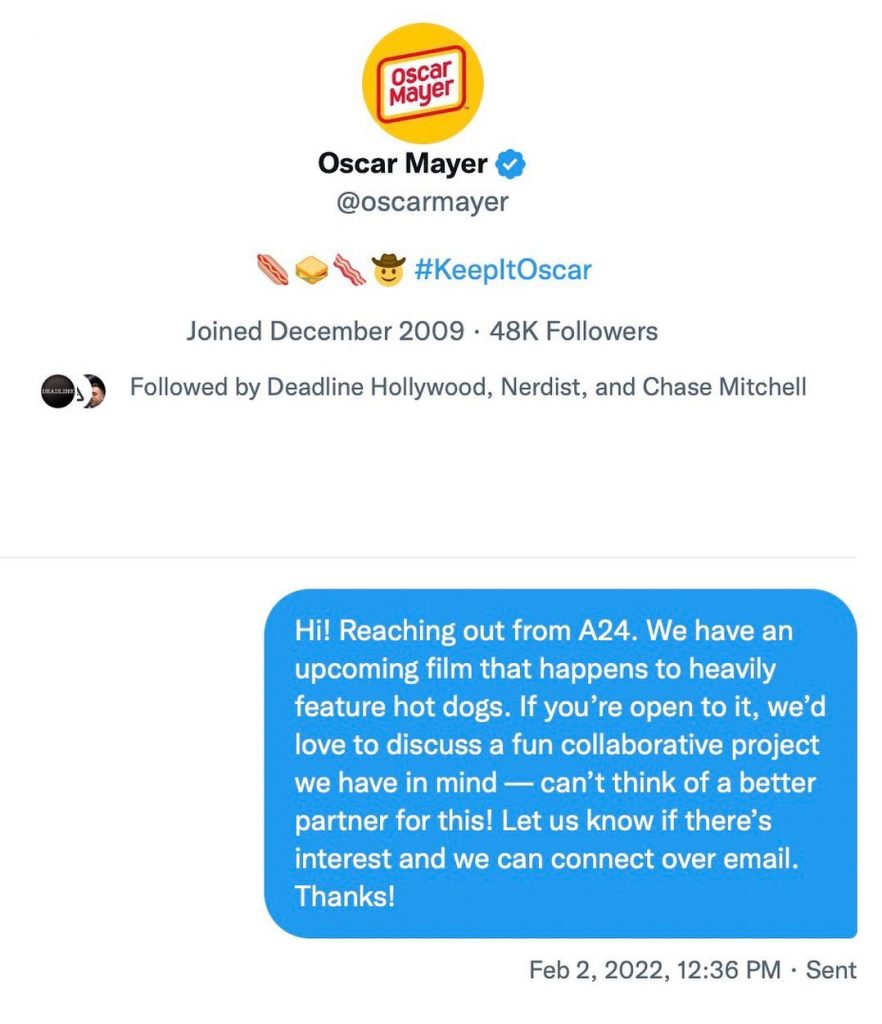Click the Sent delivery status
Viewport: 882px width, 1024px height.
832,969
